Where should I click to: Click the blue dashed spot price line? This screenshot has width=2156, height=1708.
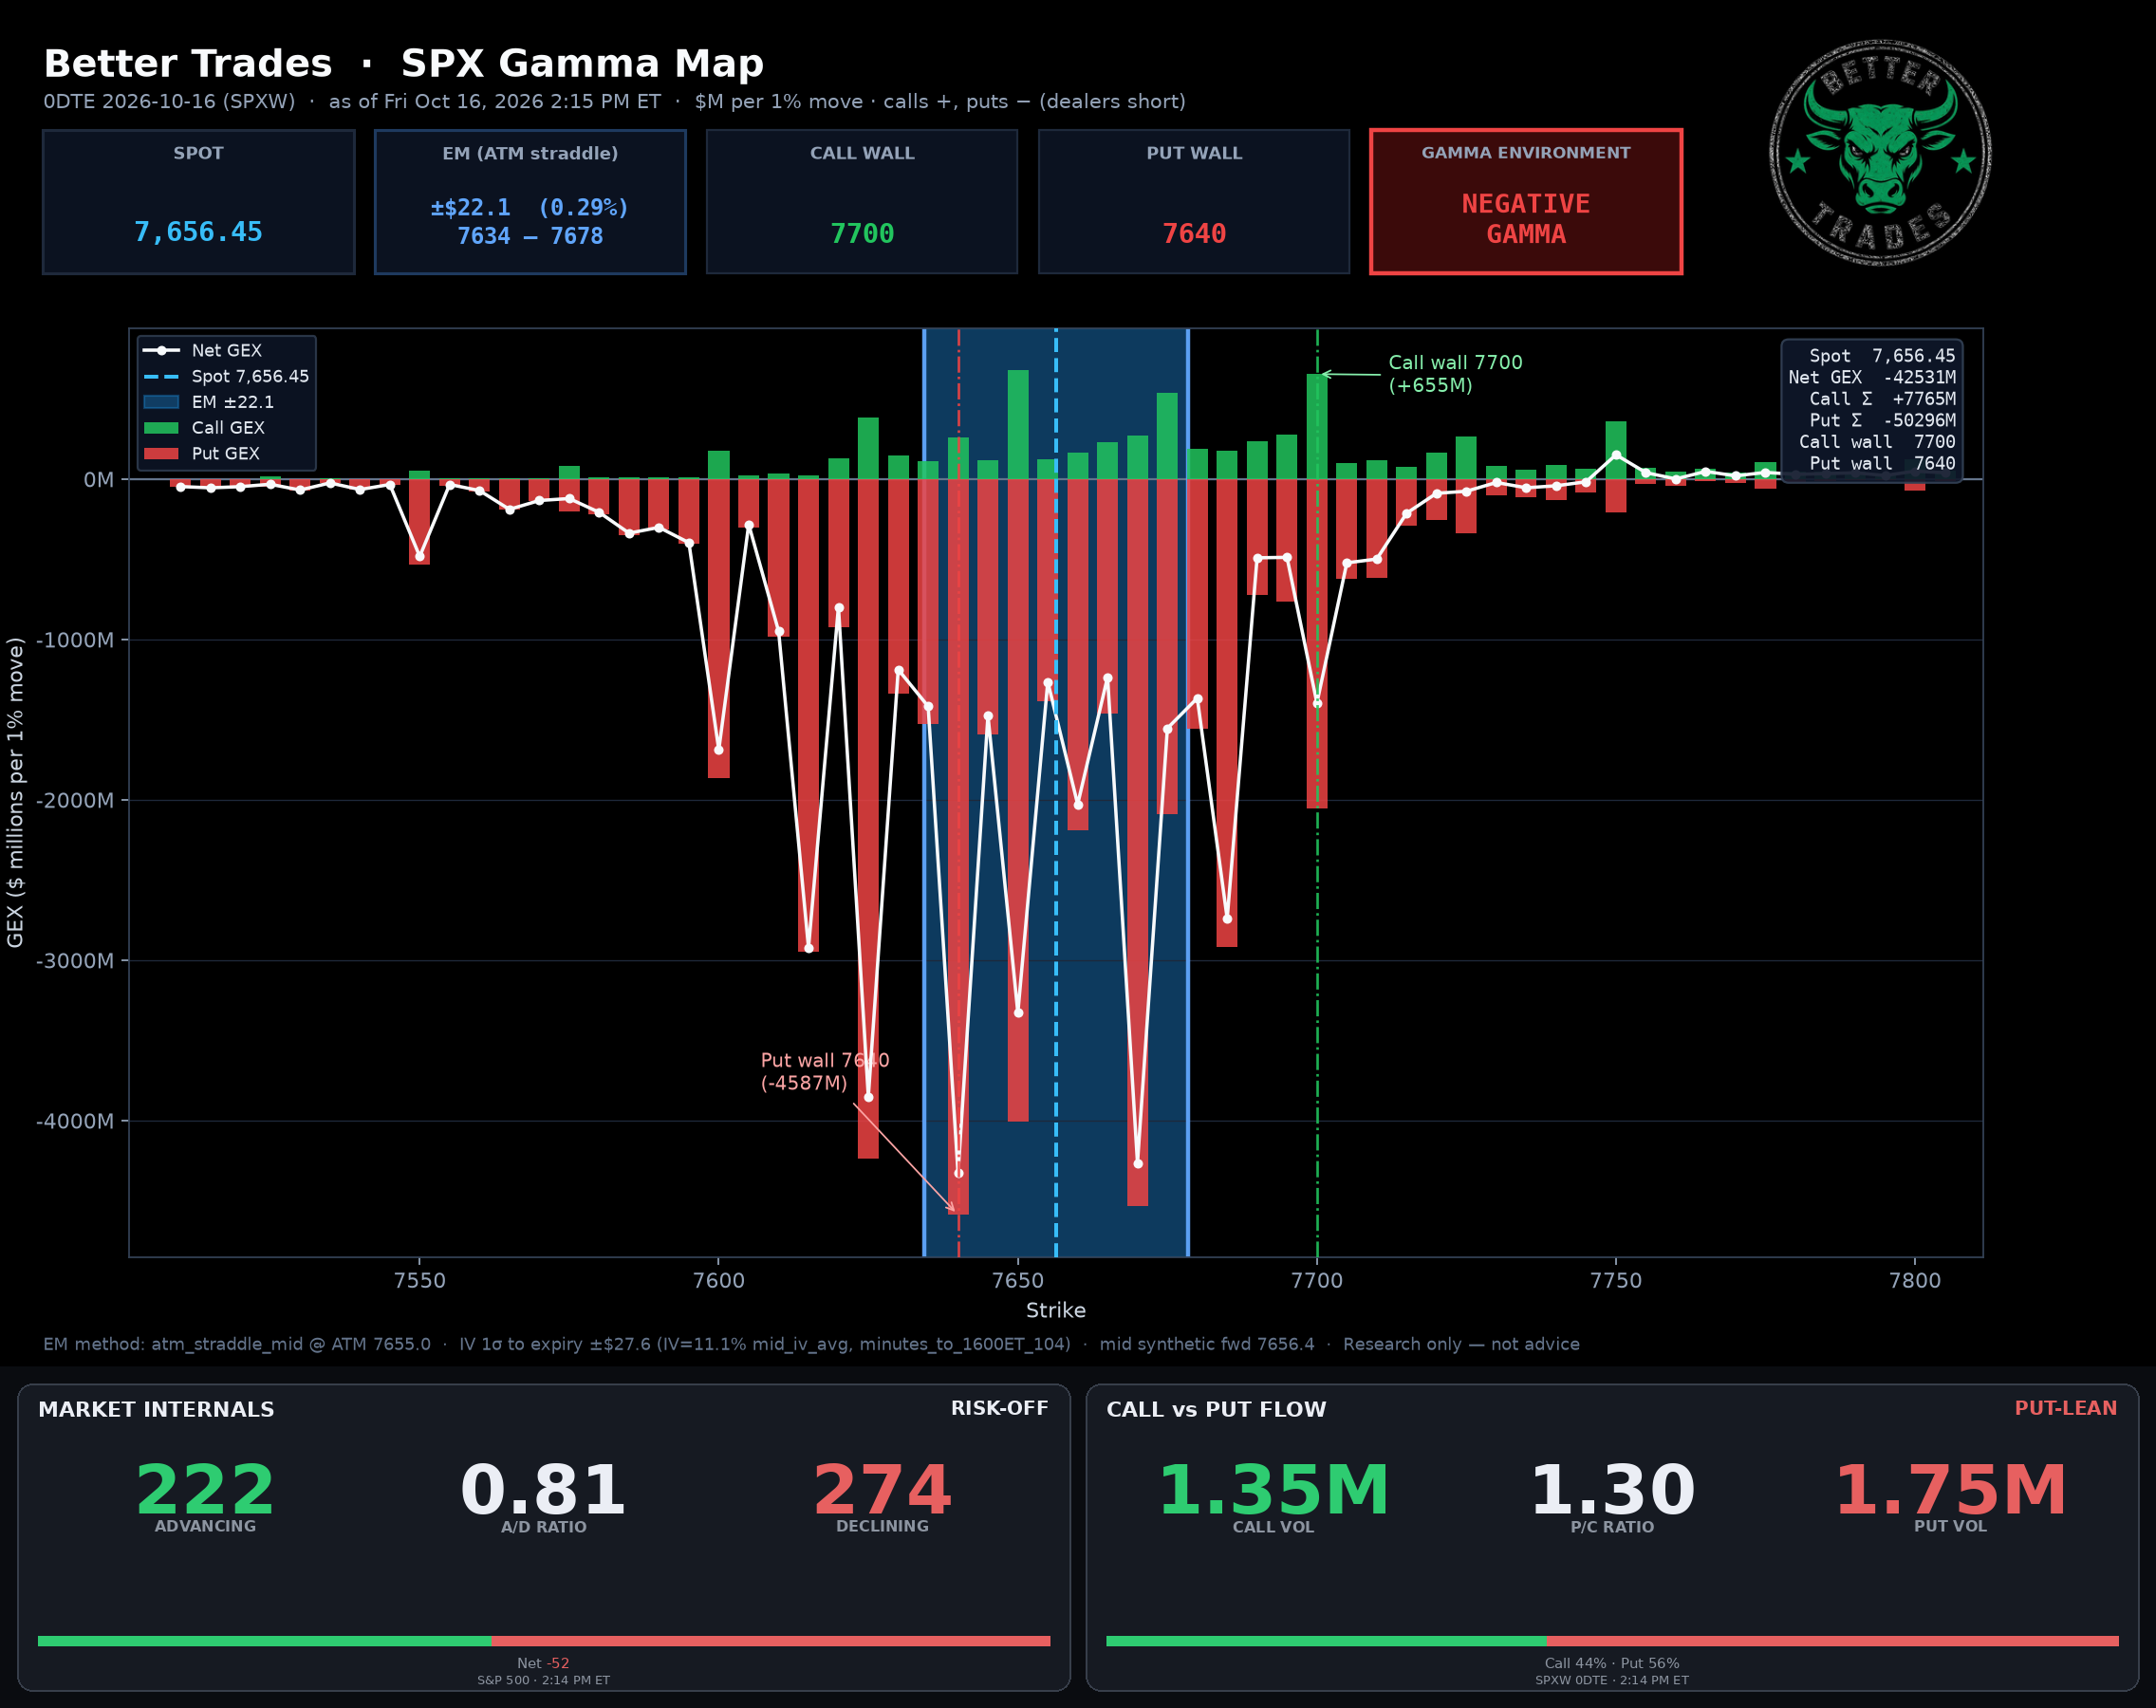click(x=1056, y=792)
